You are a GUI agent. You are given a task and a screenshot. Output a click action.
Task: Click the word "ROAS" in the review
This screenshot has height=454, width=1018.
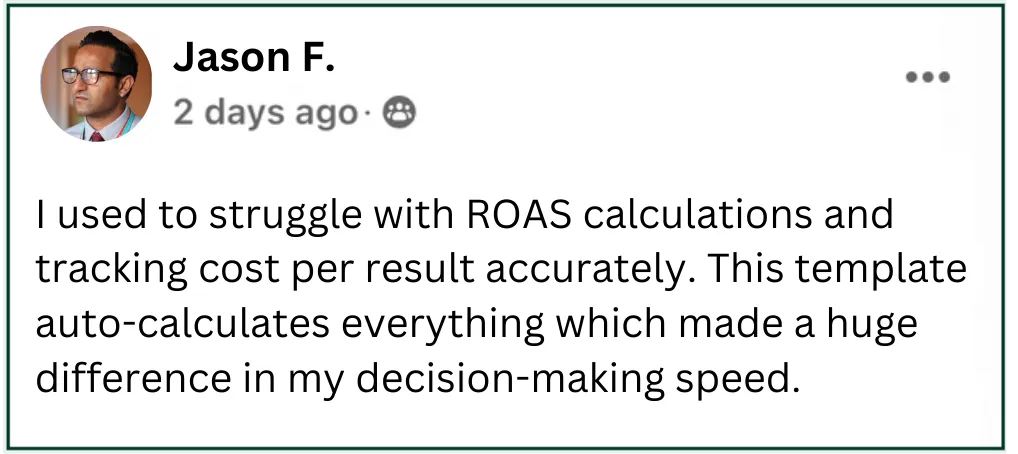tap(520, 215)
